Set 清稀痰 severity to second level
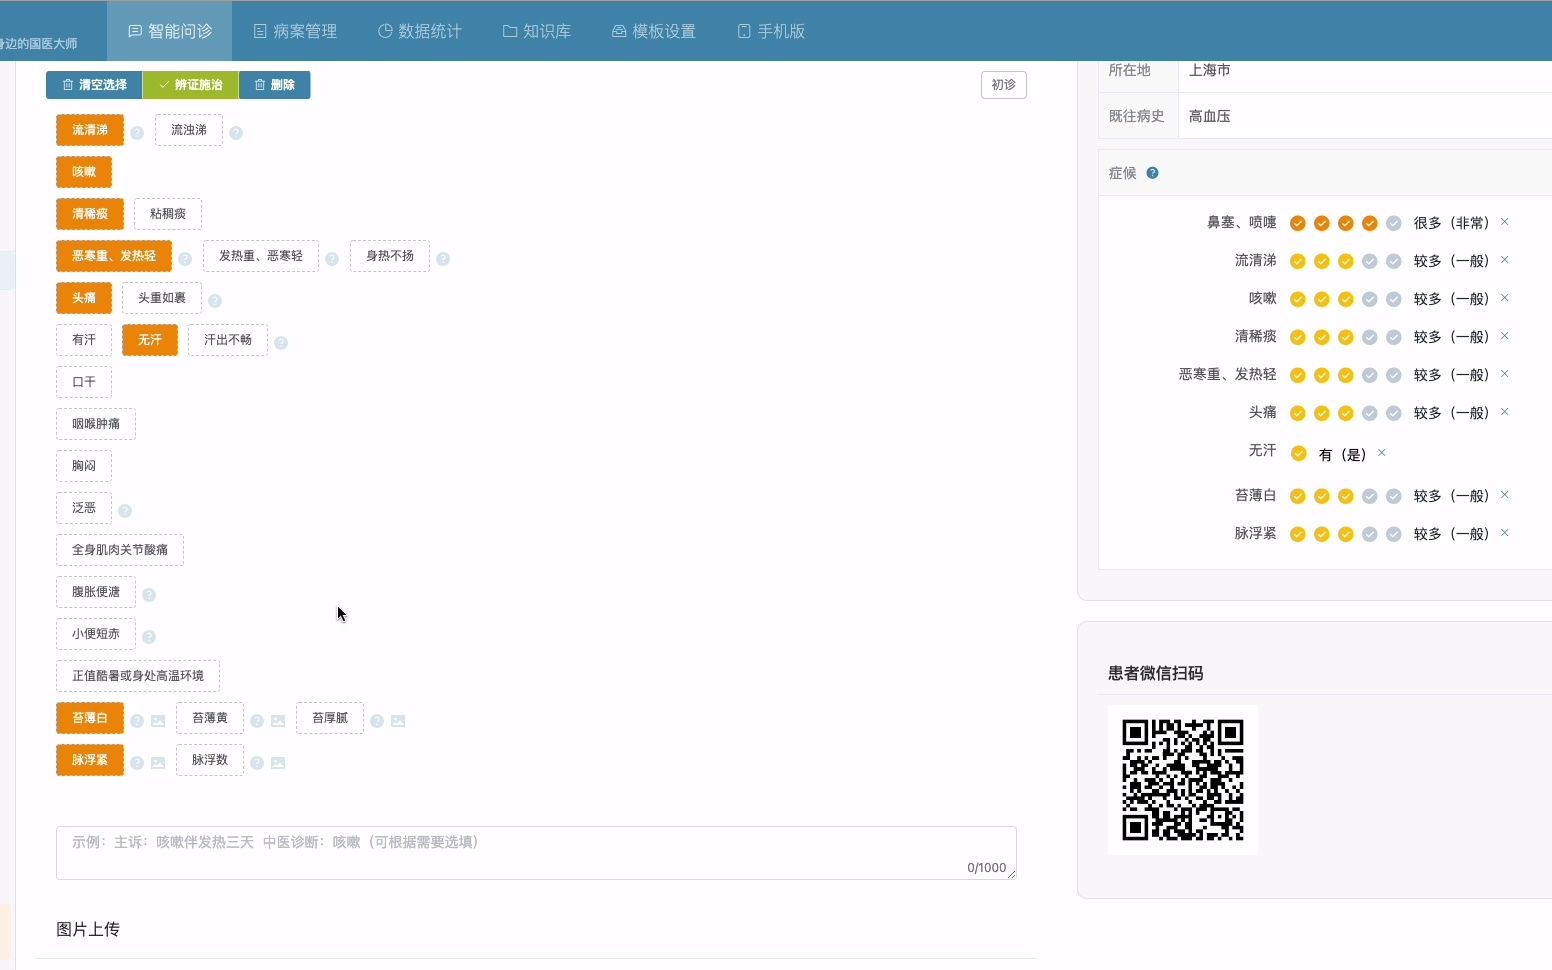 point(1322,337)
